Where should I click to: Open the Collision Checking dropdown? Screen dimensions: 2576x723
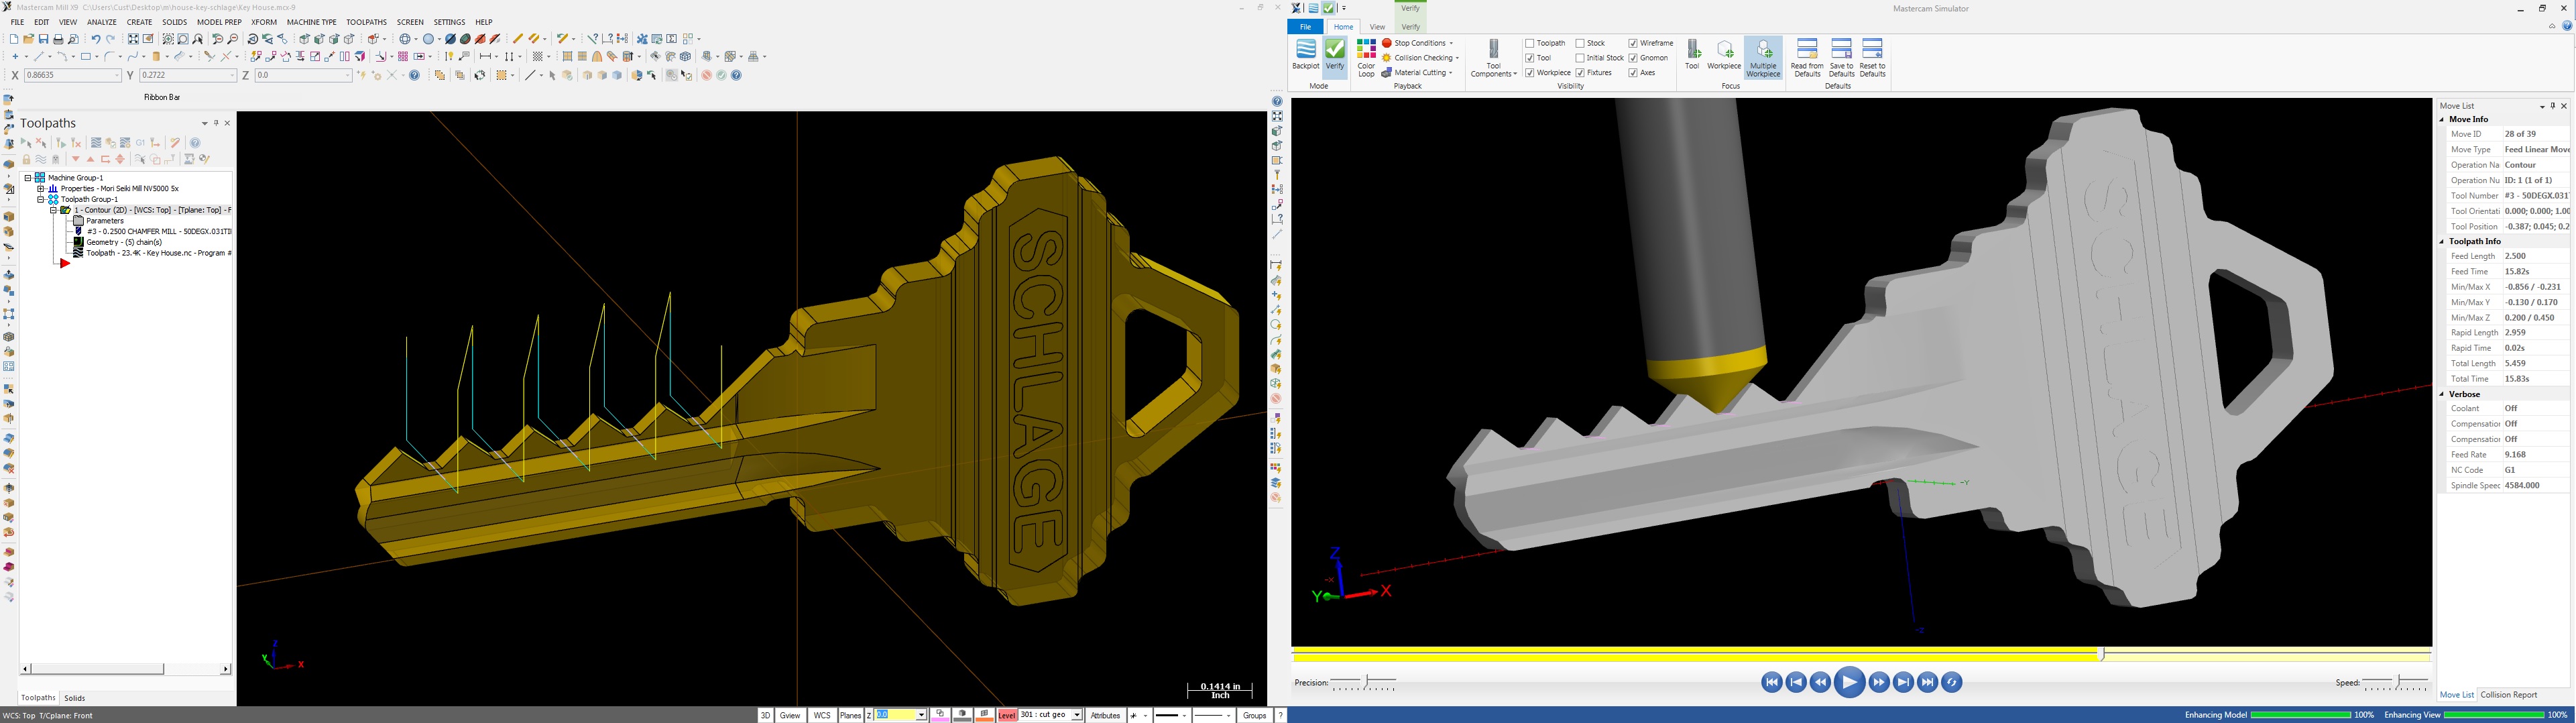(1421, 58)
